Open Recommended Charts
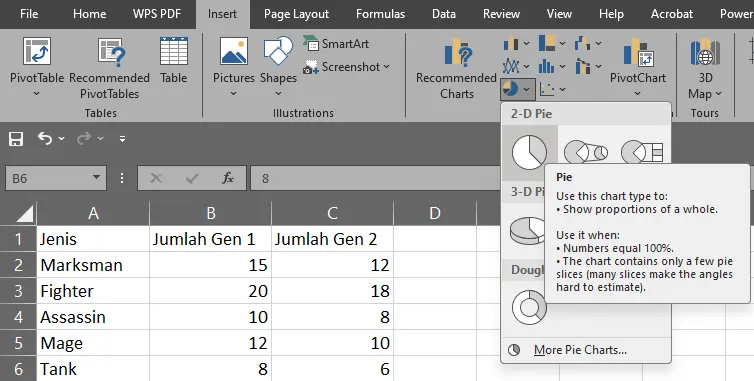The image size is (754, 381). [456, 68]
